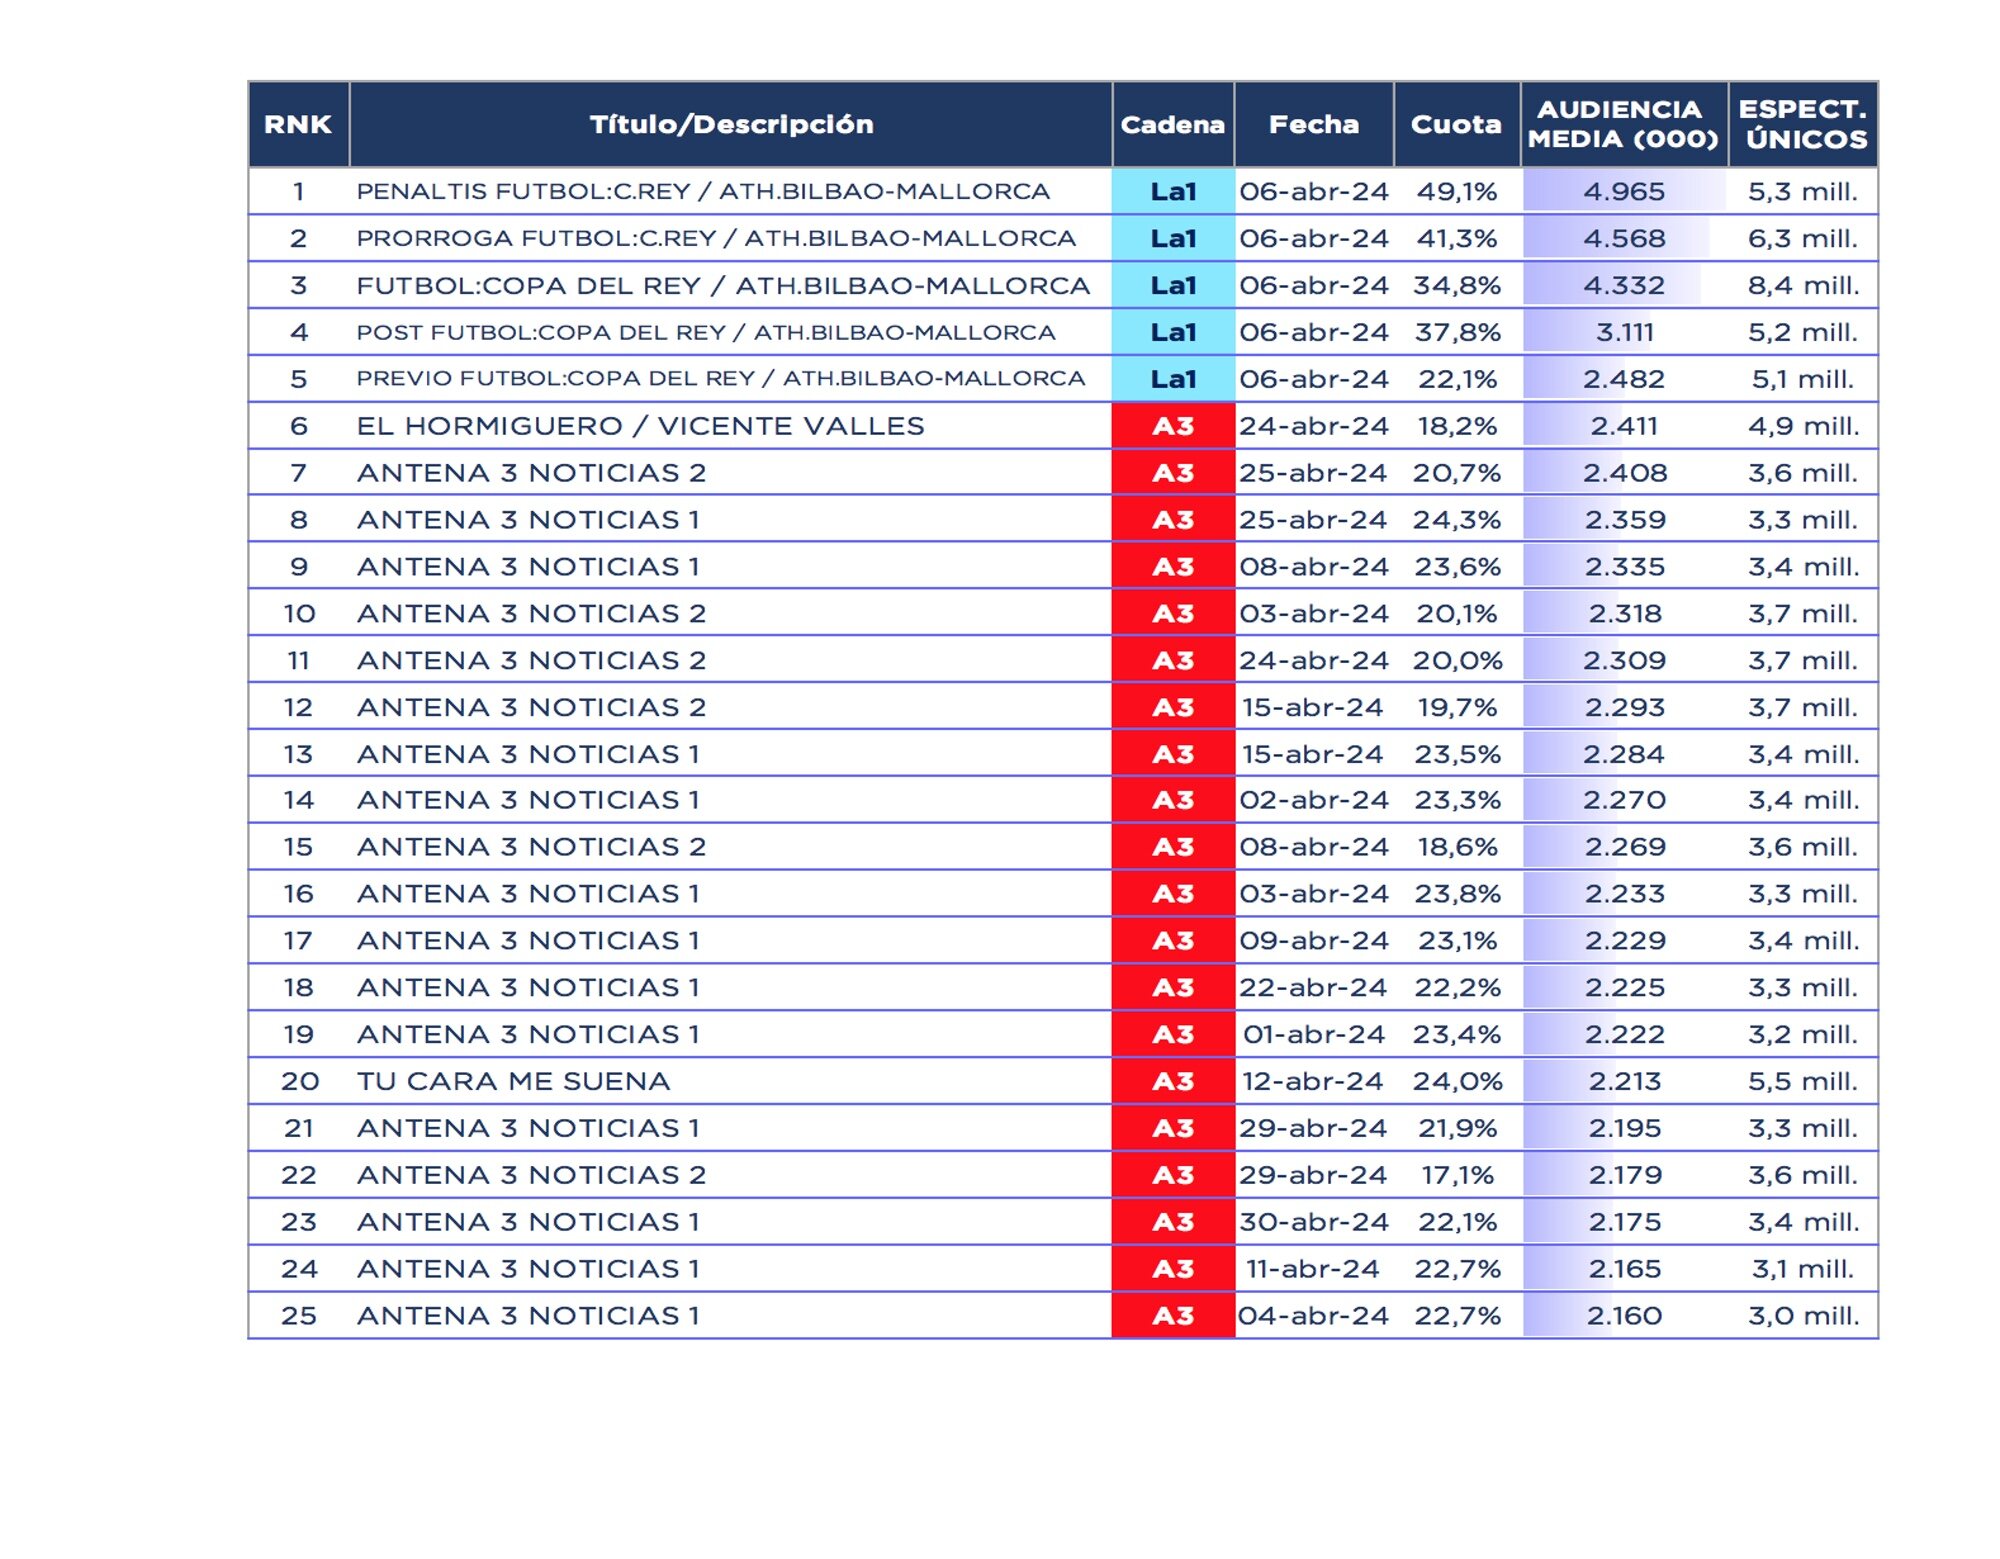Click the RNK column header

tap(298, 124)
